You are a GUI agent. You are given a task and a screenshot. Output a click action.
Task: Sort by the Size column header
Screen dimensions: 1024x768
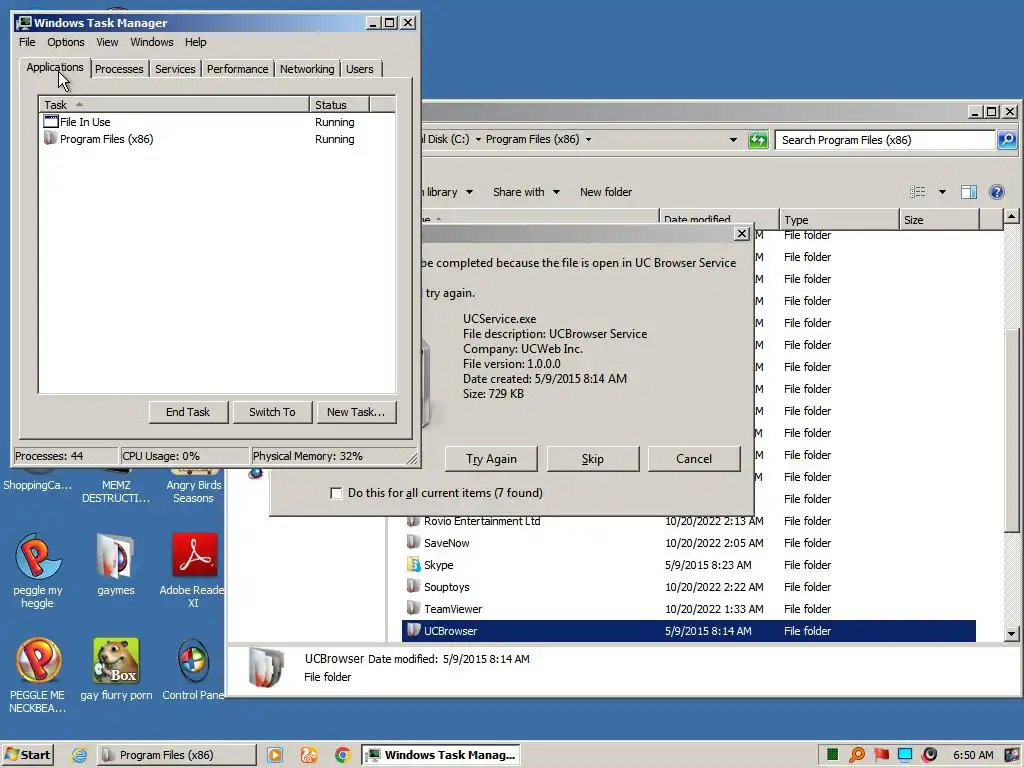[939, 220]
